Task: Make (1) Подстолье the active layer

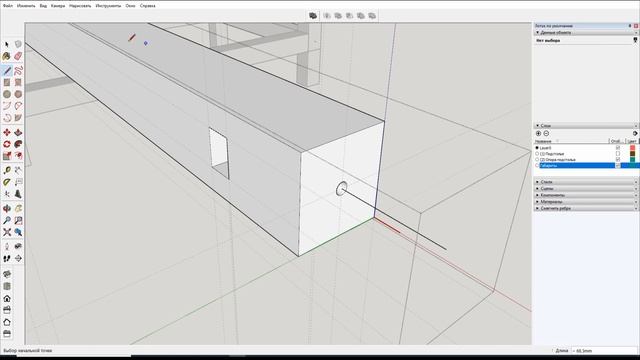Action: click(537, 154)
